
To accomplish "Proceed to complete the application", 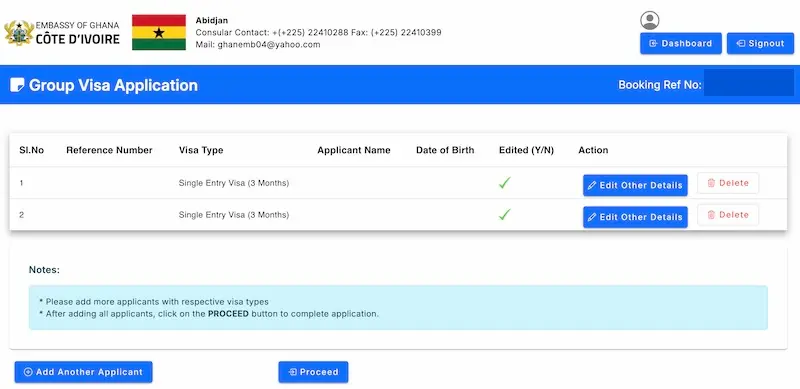I will pos(313,372).
